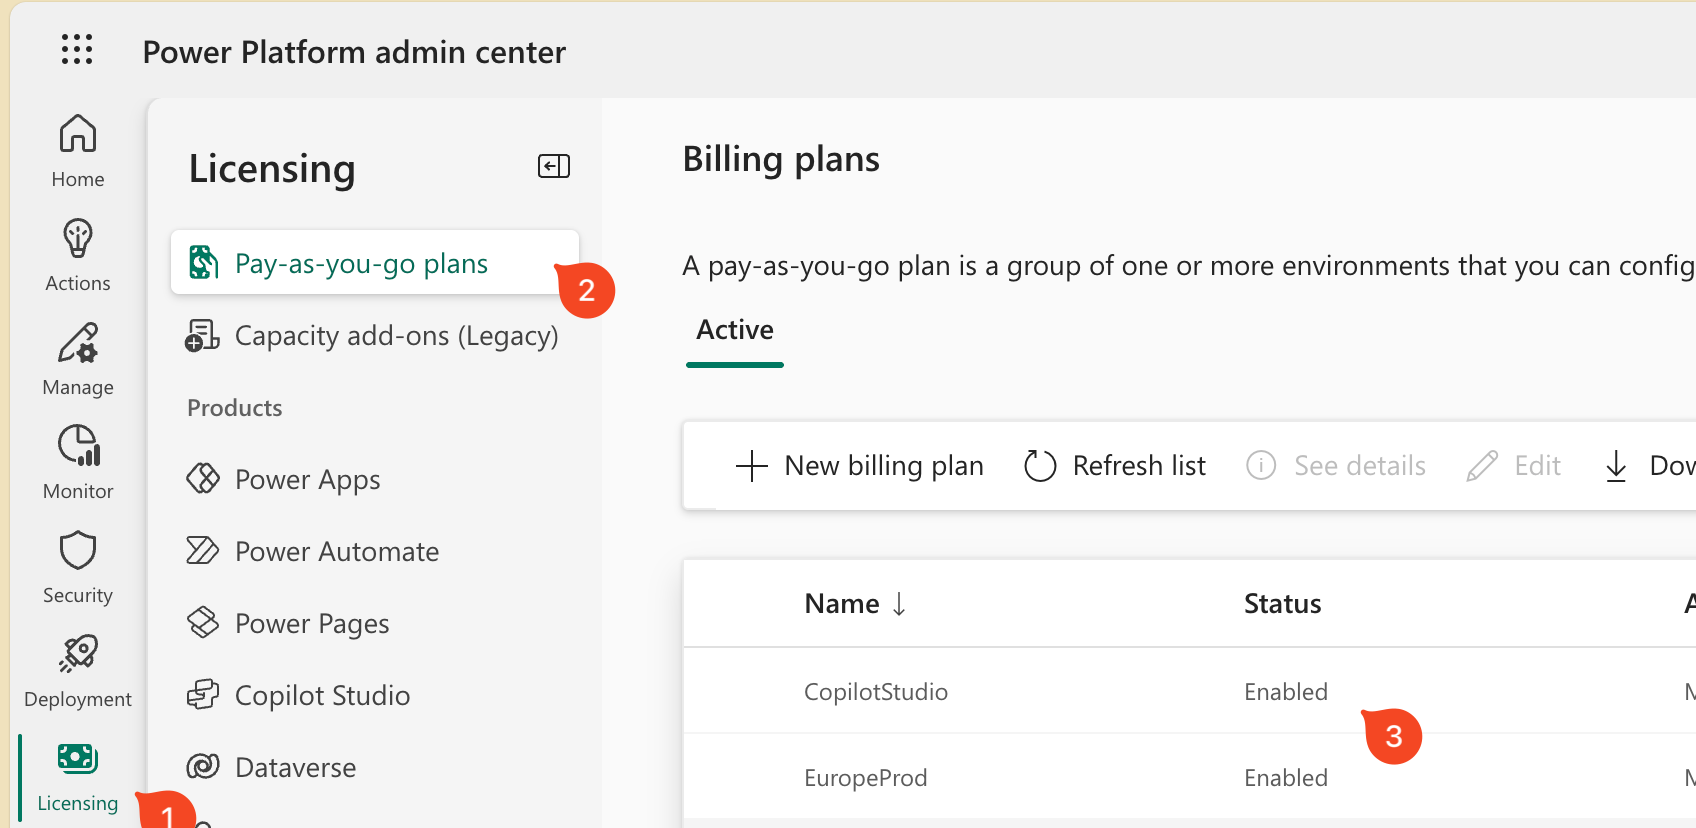Go to Home in the left rail
Viewport: 1696px width, 828px height.
78,133
